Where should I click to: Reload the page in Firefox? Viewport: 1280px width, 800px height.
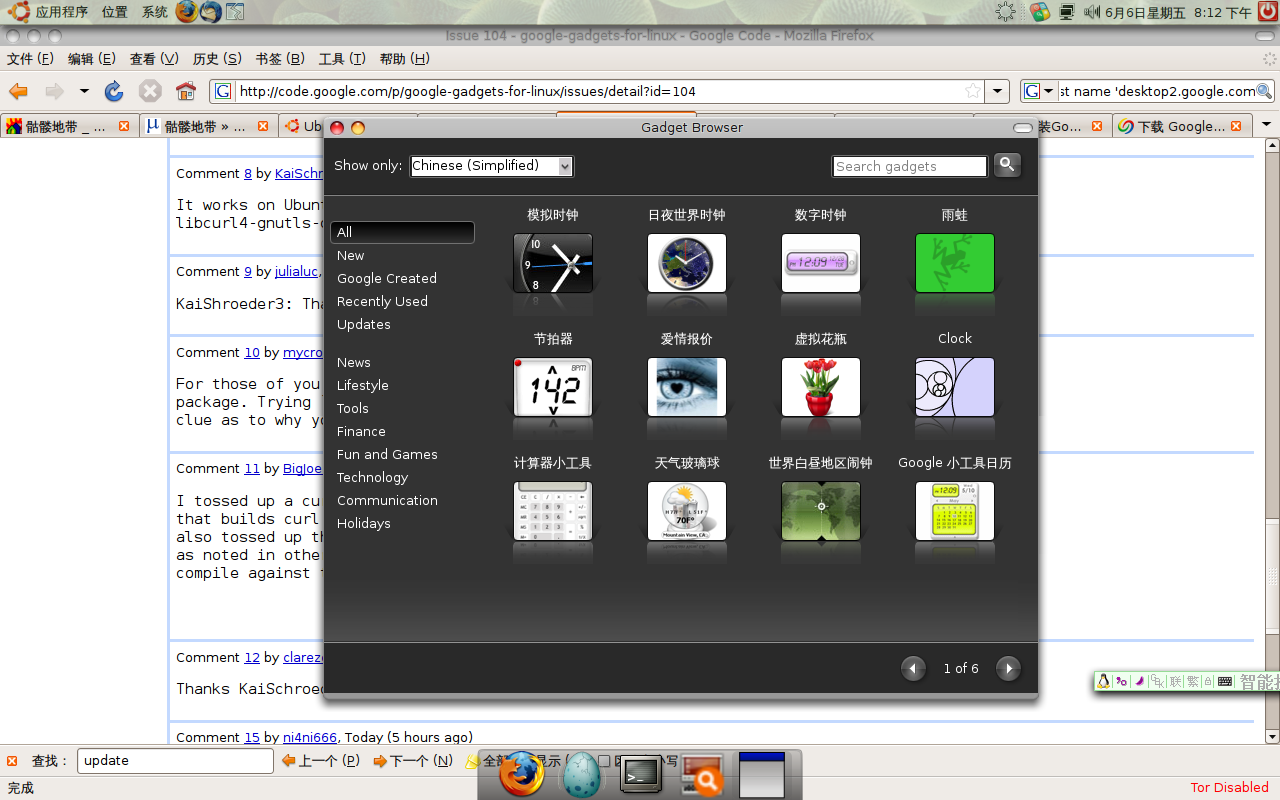click(x=114, y=92)
